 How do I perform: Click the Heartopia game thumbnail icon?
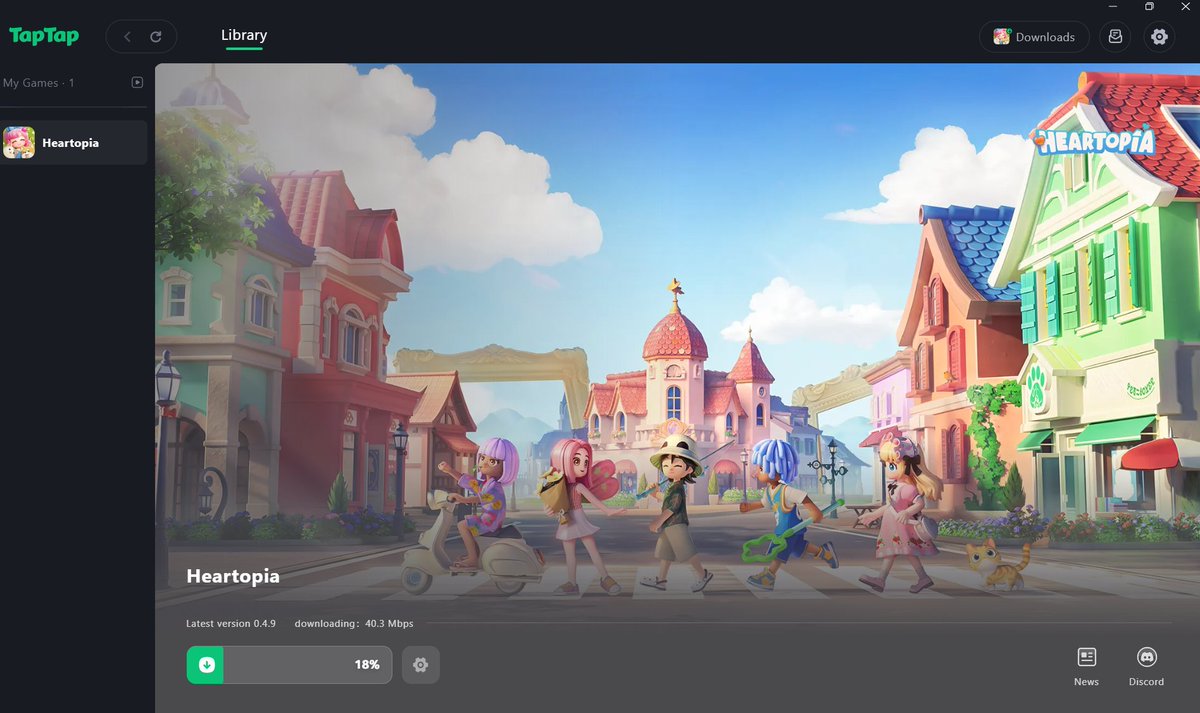pyautogui.click(x=19, y=143)
